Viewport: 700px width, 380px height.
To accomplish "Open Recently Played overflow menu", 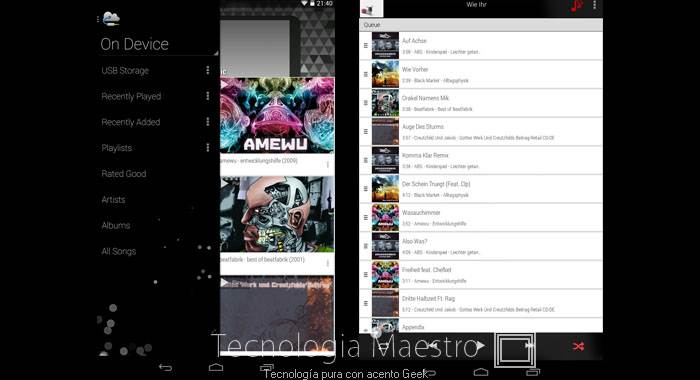I will click(x=208, y=96).
